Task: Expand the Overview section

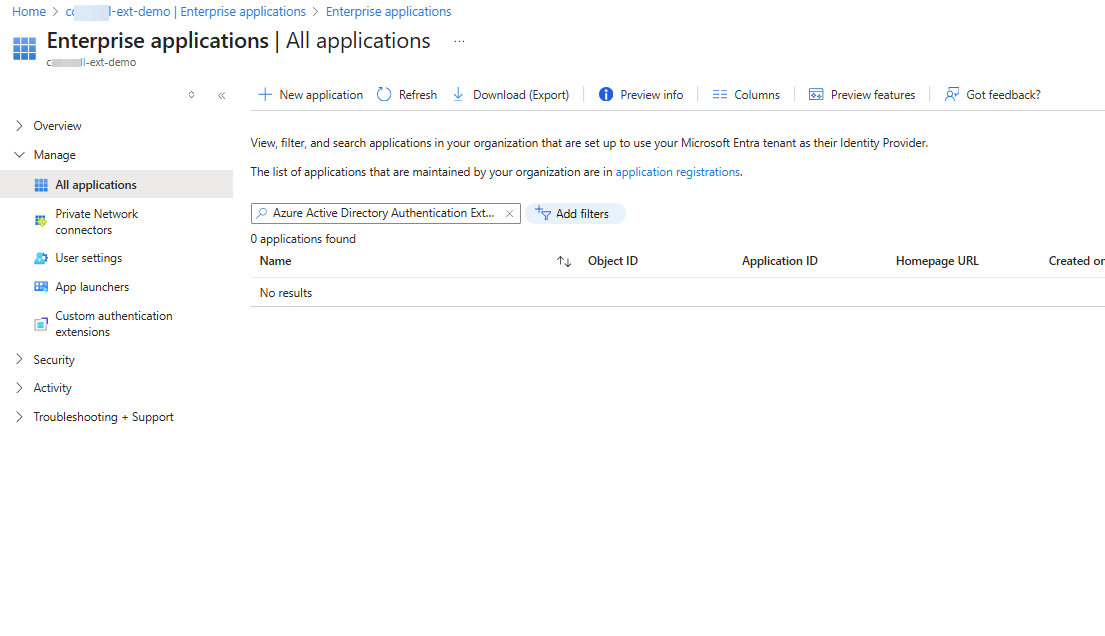Action: pos(19,126)
